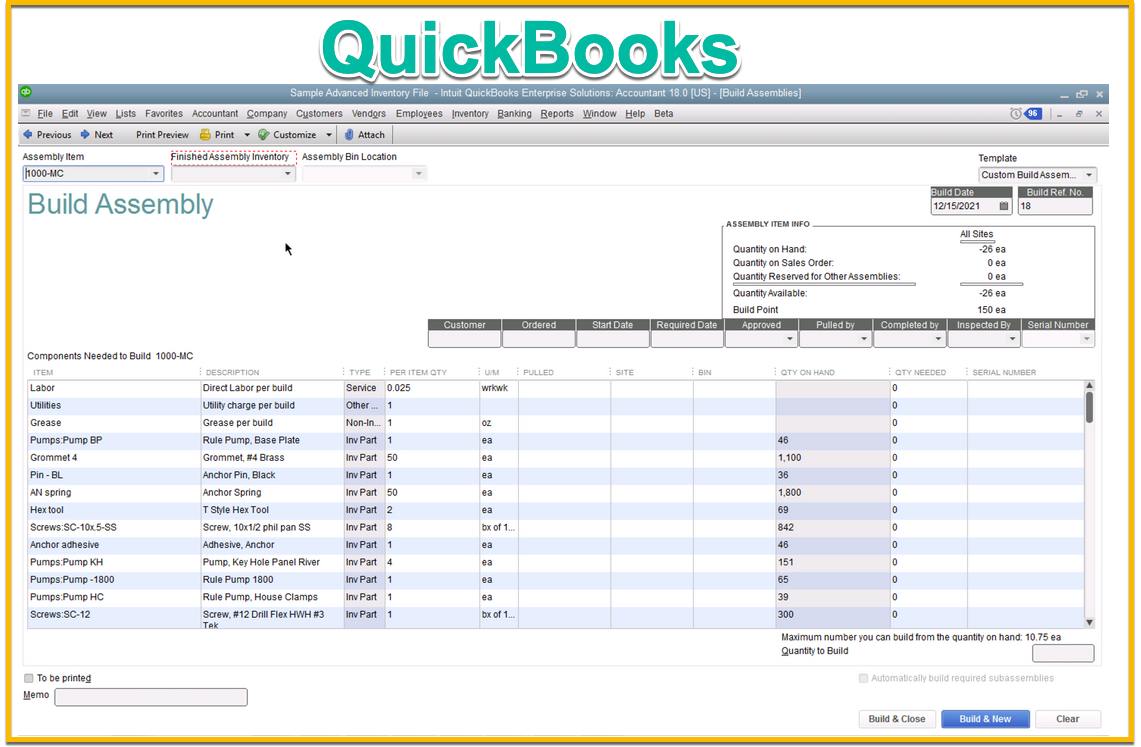Click the Memo input field
Viewport: 1141px width, 747px height.
151,697
